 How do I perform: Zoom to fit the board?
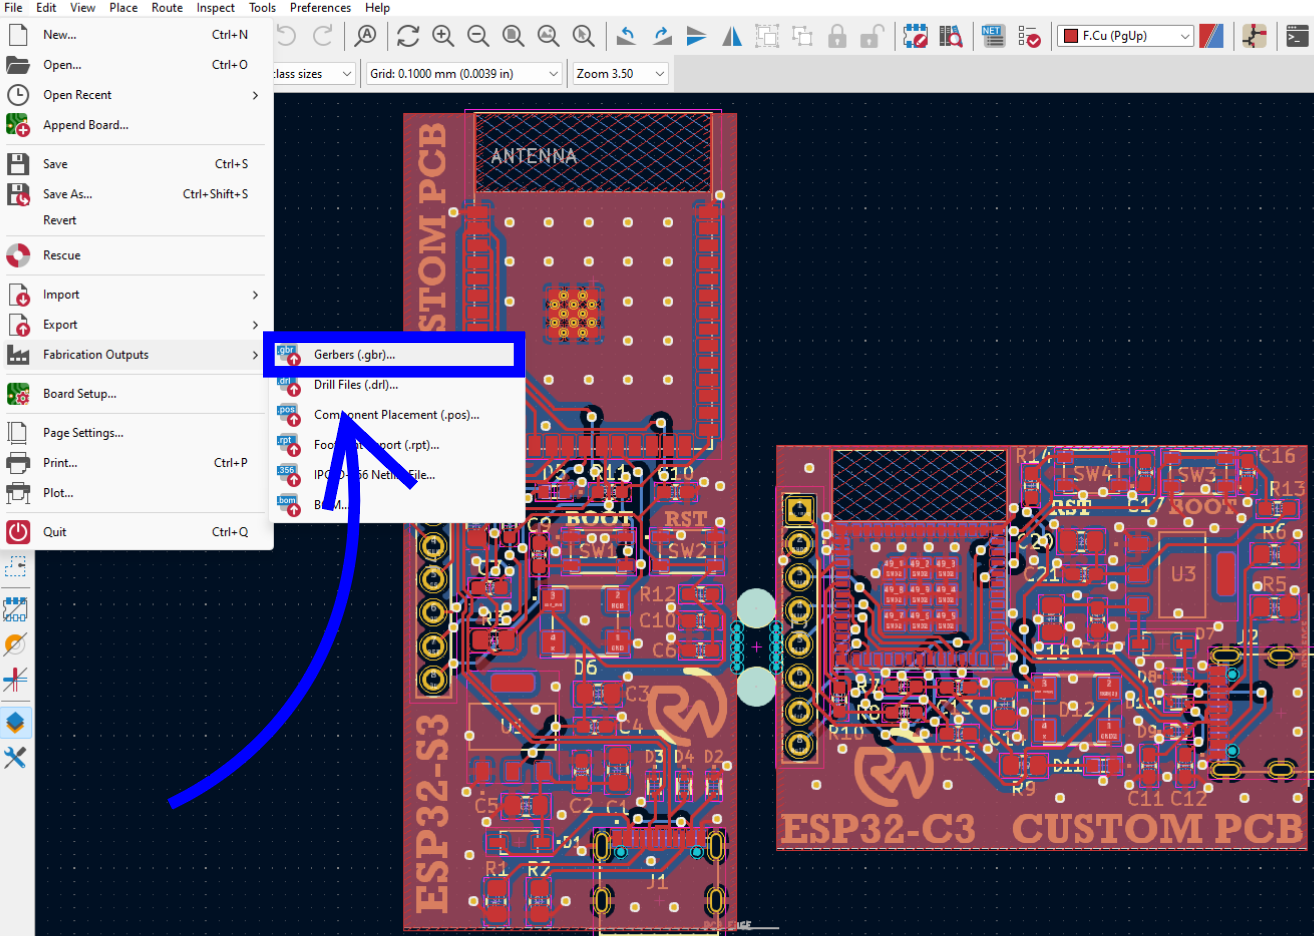[513, 36]
